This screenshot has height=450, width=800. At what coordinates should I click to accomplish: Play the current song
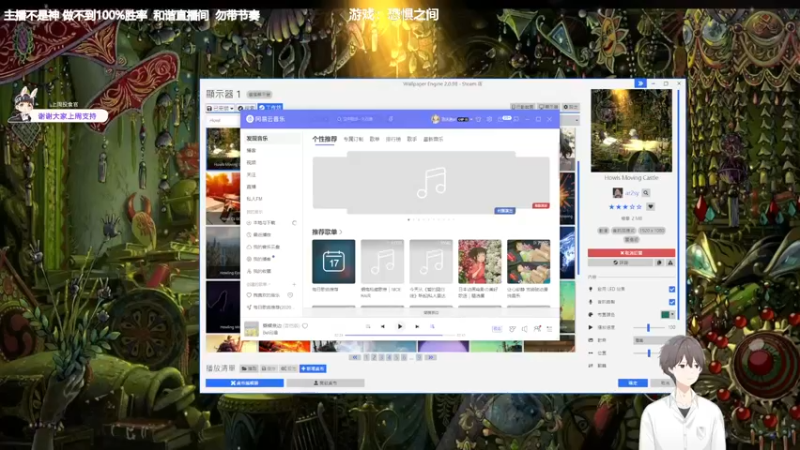(399, 327)
